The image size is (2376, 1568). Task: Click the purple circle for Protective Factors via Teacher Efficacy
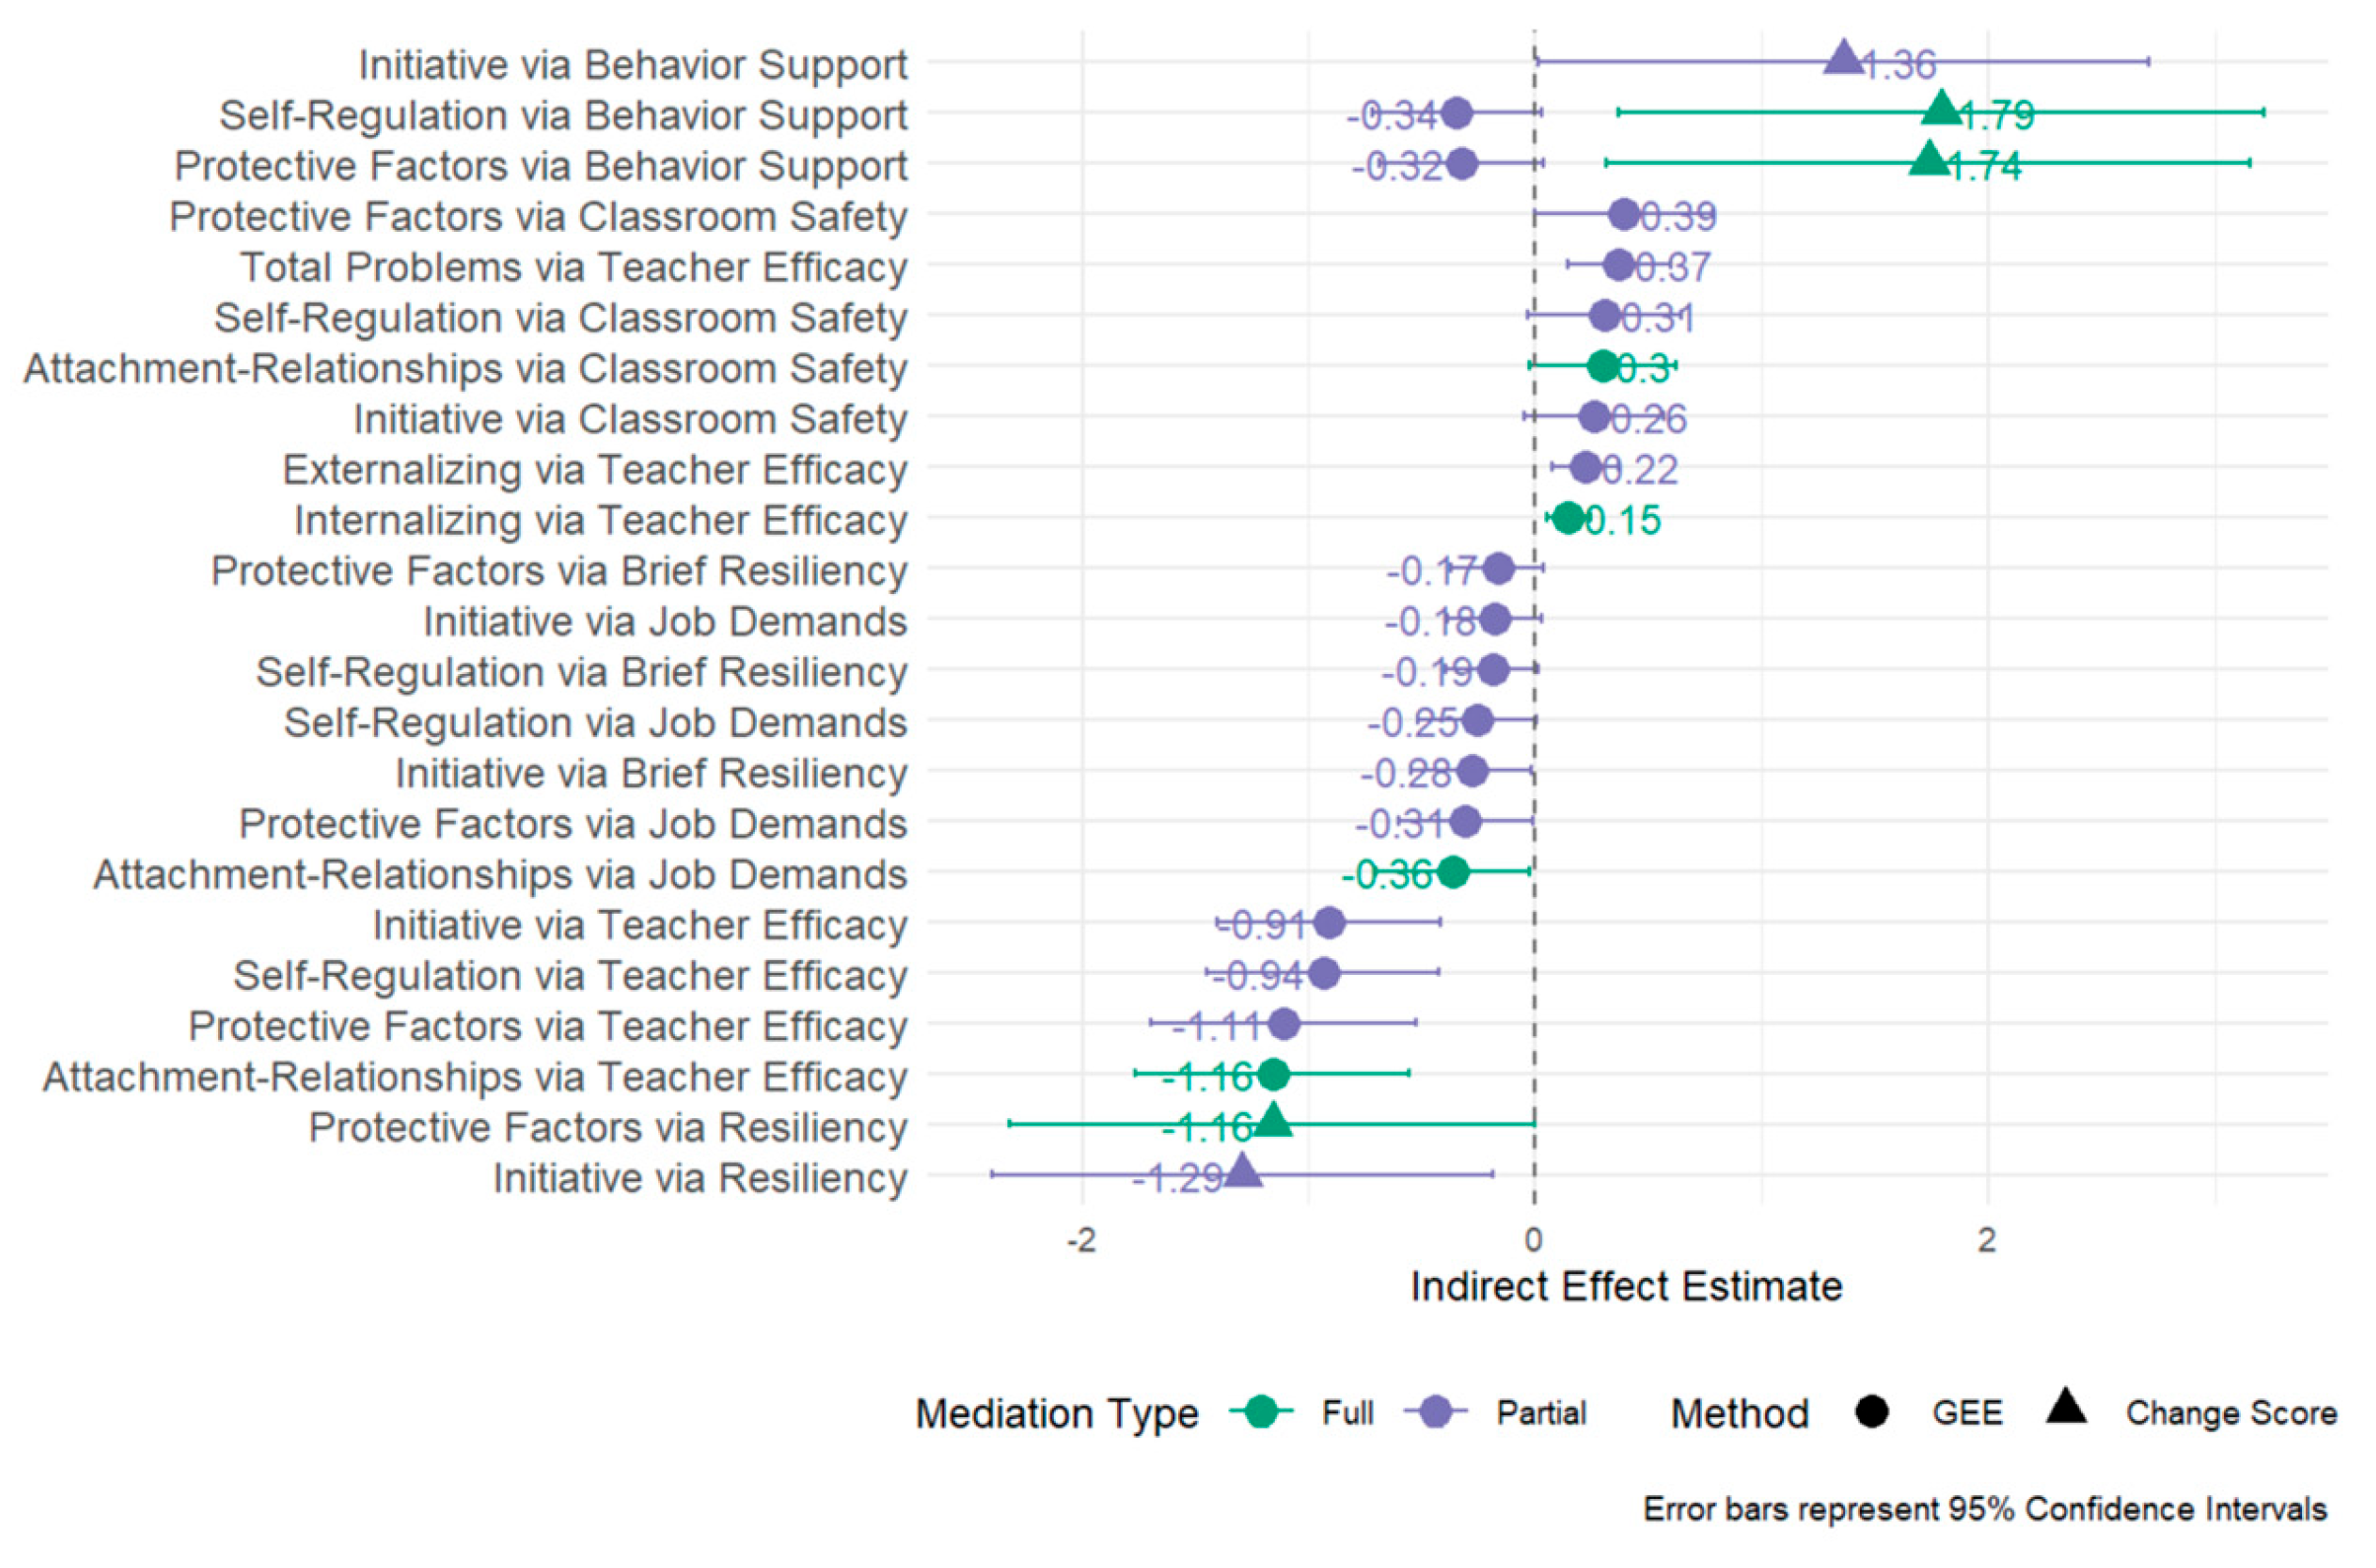[x=1284, y=1023]
